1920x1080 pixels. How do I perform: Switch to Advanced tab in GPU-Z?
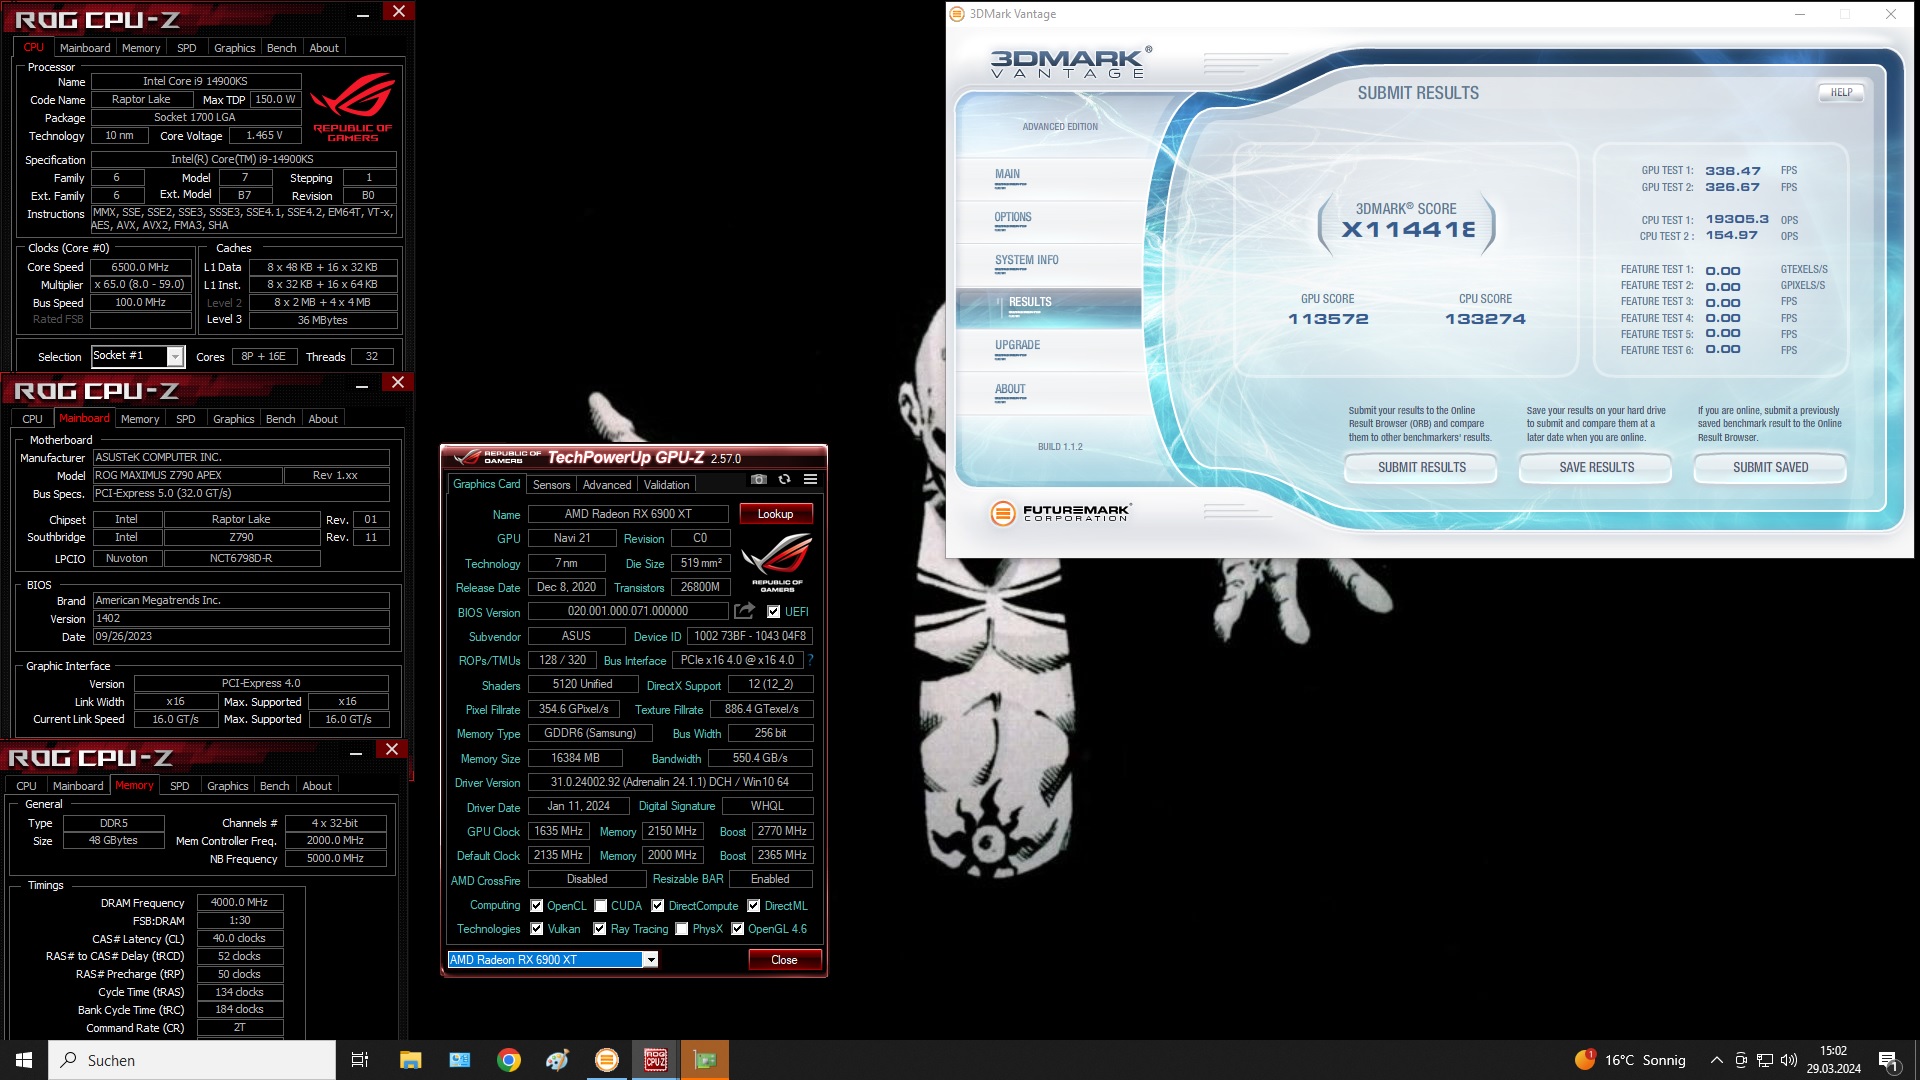click(607, 485)
